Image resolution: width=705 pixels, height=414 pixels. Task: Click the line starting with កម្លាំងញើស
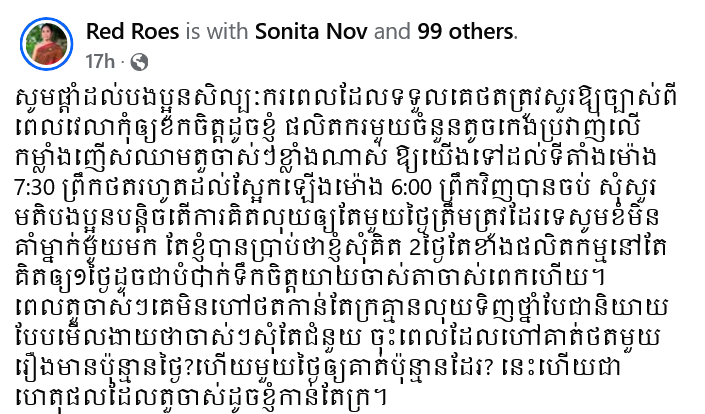click(335, 158)
